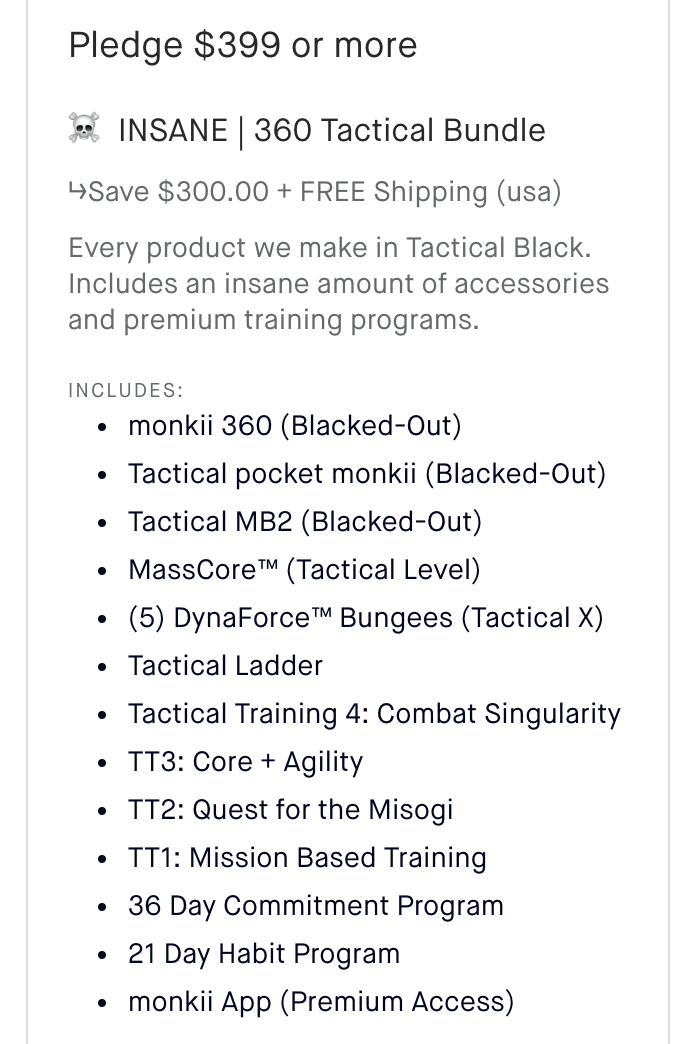
Task: Click monkii App (Premium Access) item
Action: tap(321, 1002)
